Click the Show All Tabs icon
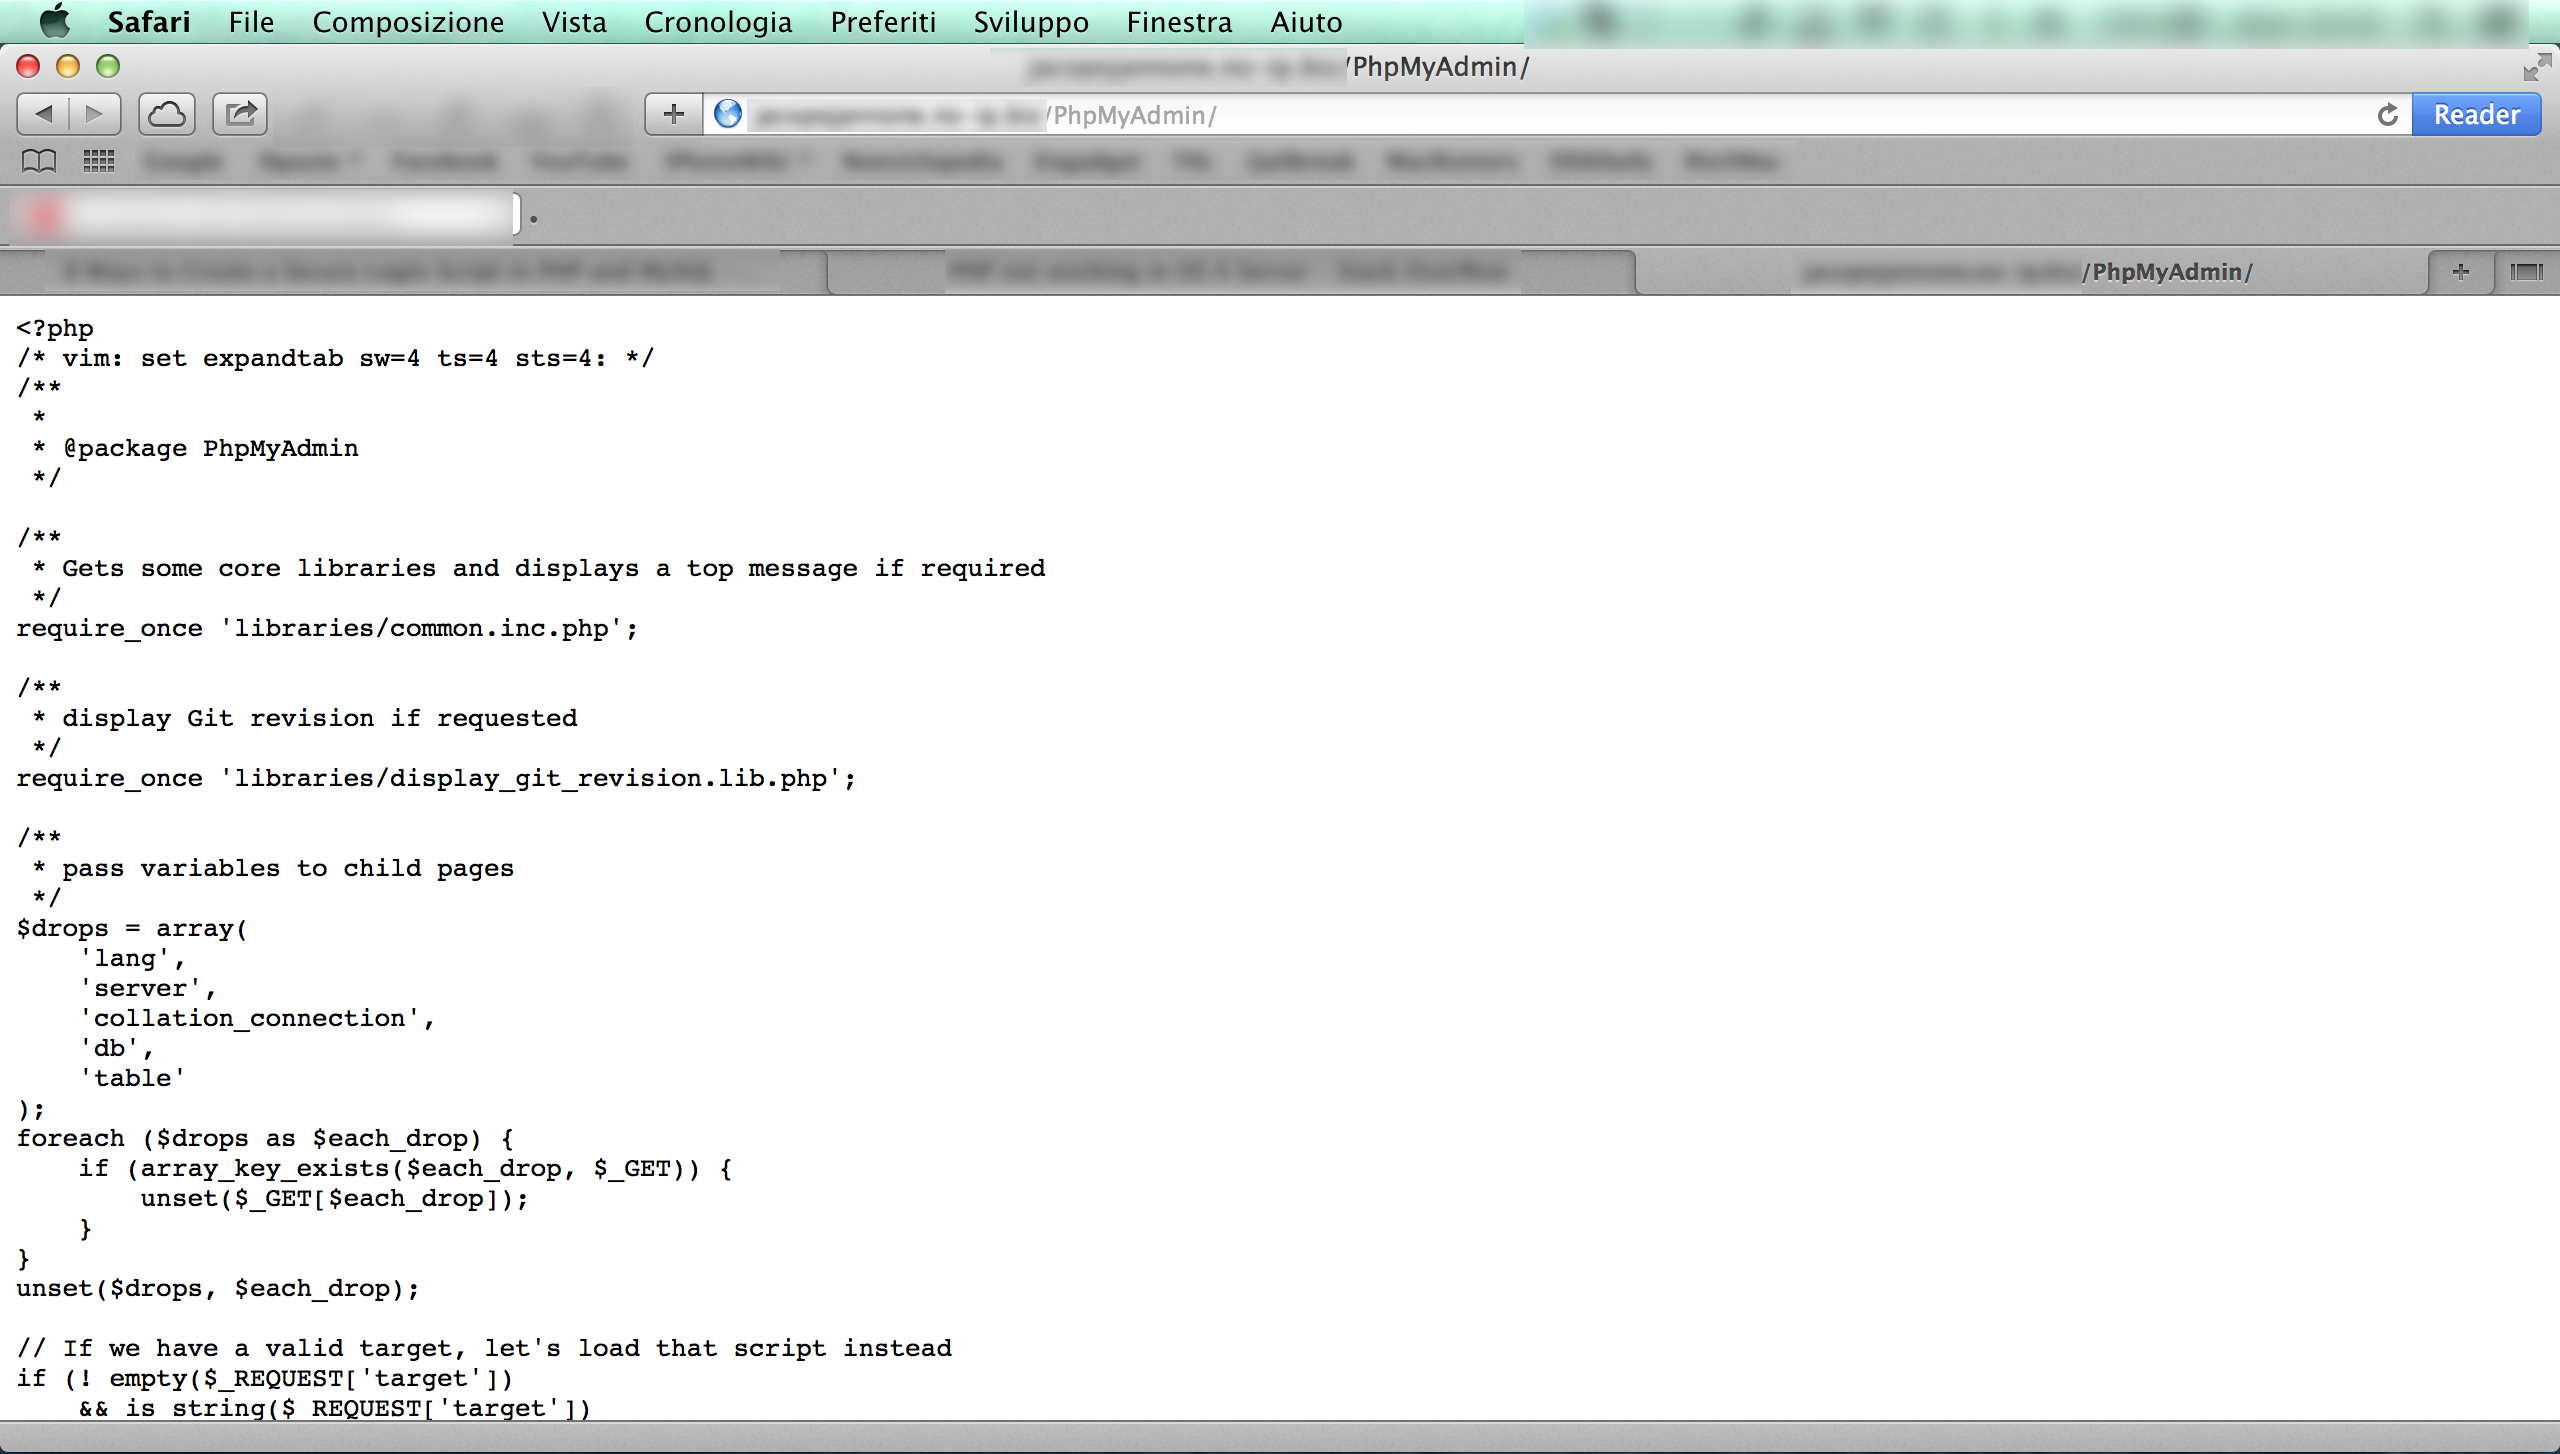The image size is (2560, 1454). [2526, 272]
